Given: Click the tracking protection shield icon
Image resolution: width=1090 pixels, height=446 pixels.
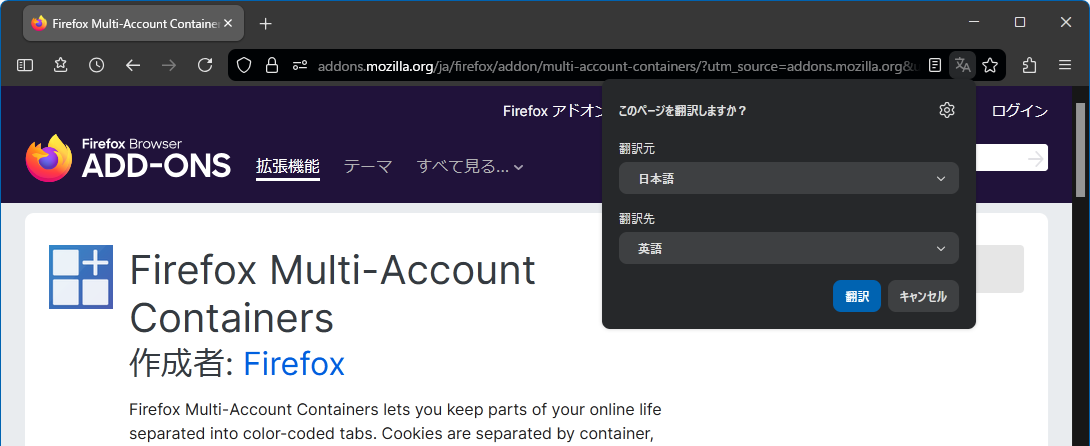Looking at the screenshot, I should coord(244,65).
